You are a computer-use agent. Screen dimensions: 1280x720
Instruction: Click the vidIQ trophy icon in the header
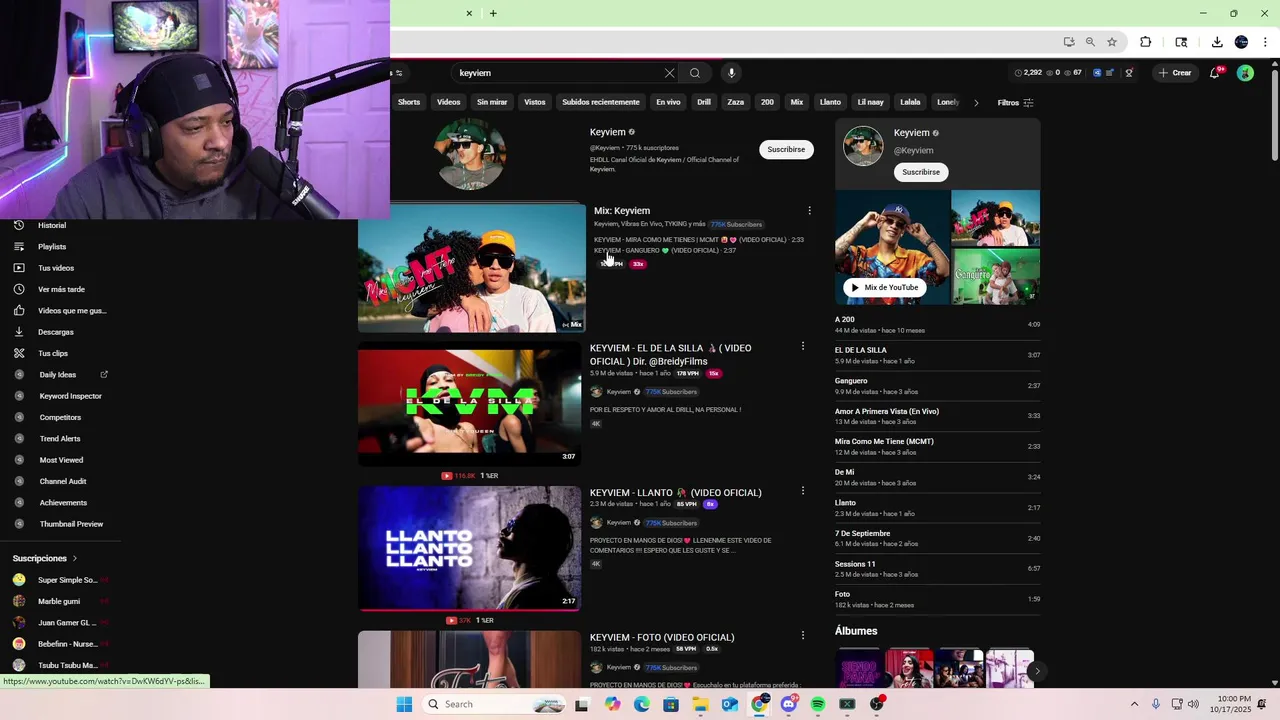point(1129,73)
